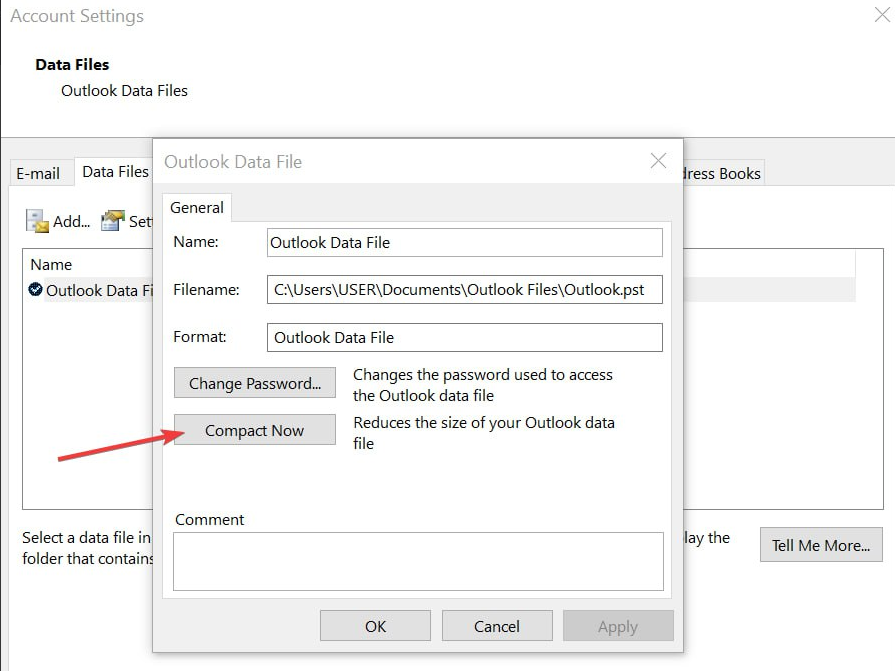
Task: Click the 'Changes the password' description text
Action: (483, 385)
